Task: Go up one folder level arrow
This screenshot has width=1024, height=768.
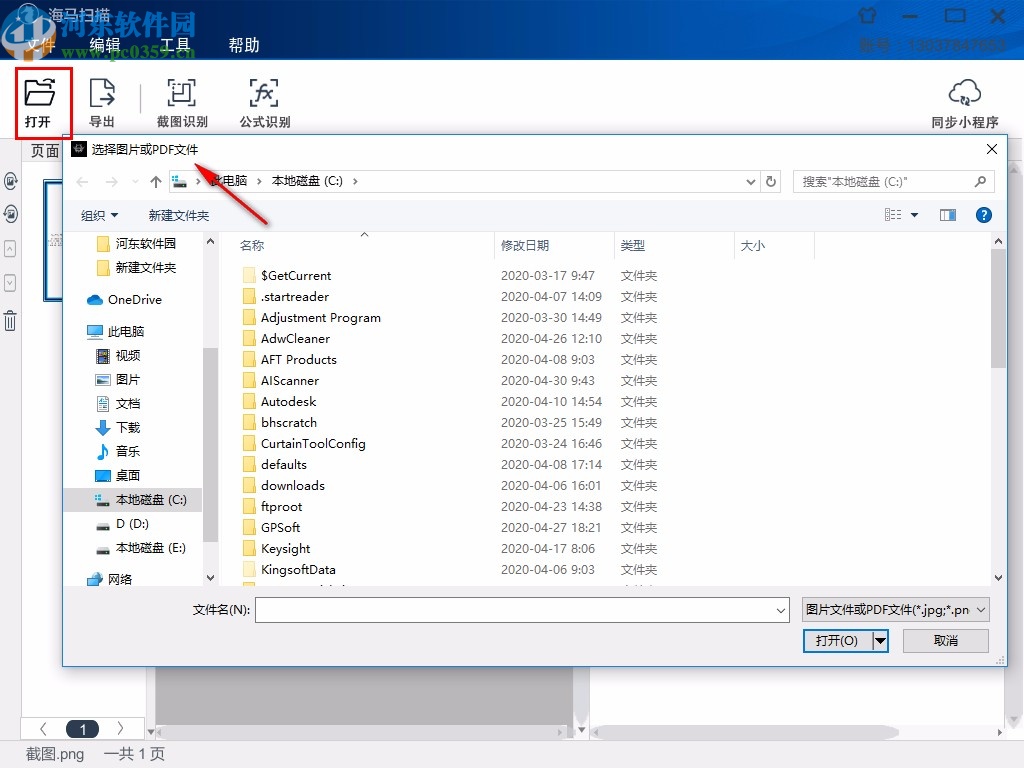Action: tap(155, 182)
